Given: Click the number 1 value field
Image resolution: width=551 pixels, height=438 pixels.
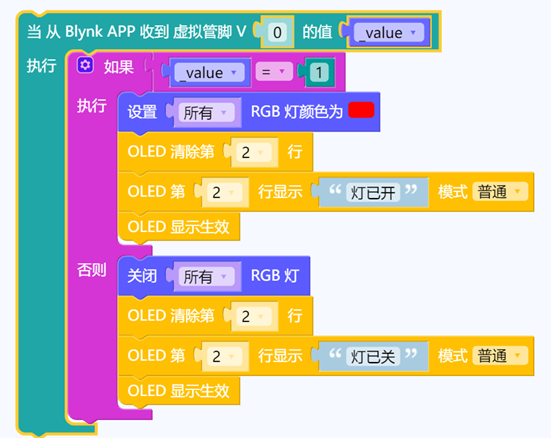Looking at the screenshot, I should click(319, 72).
